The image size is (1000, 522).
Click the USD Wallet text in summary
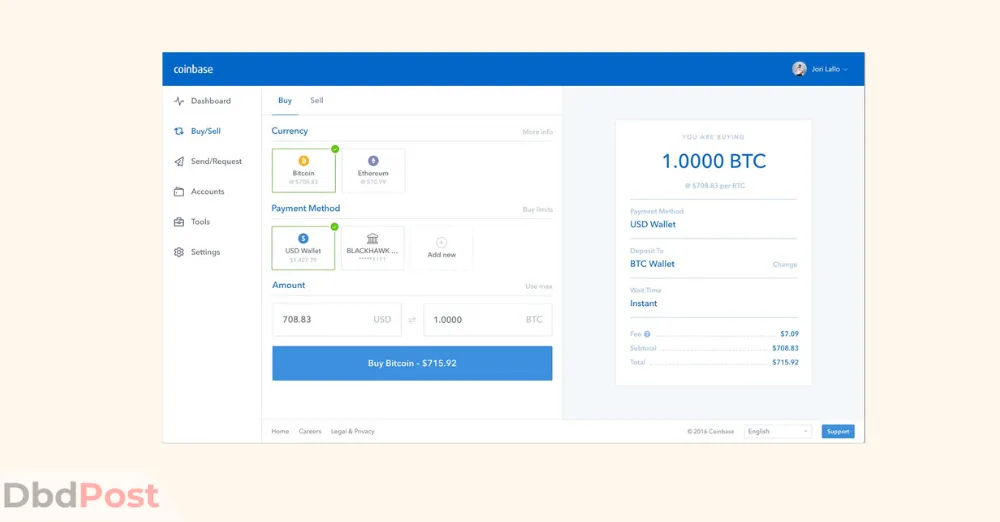653,225
